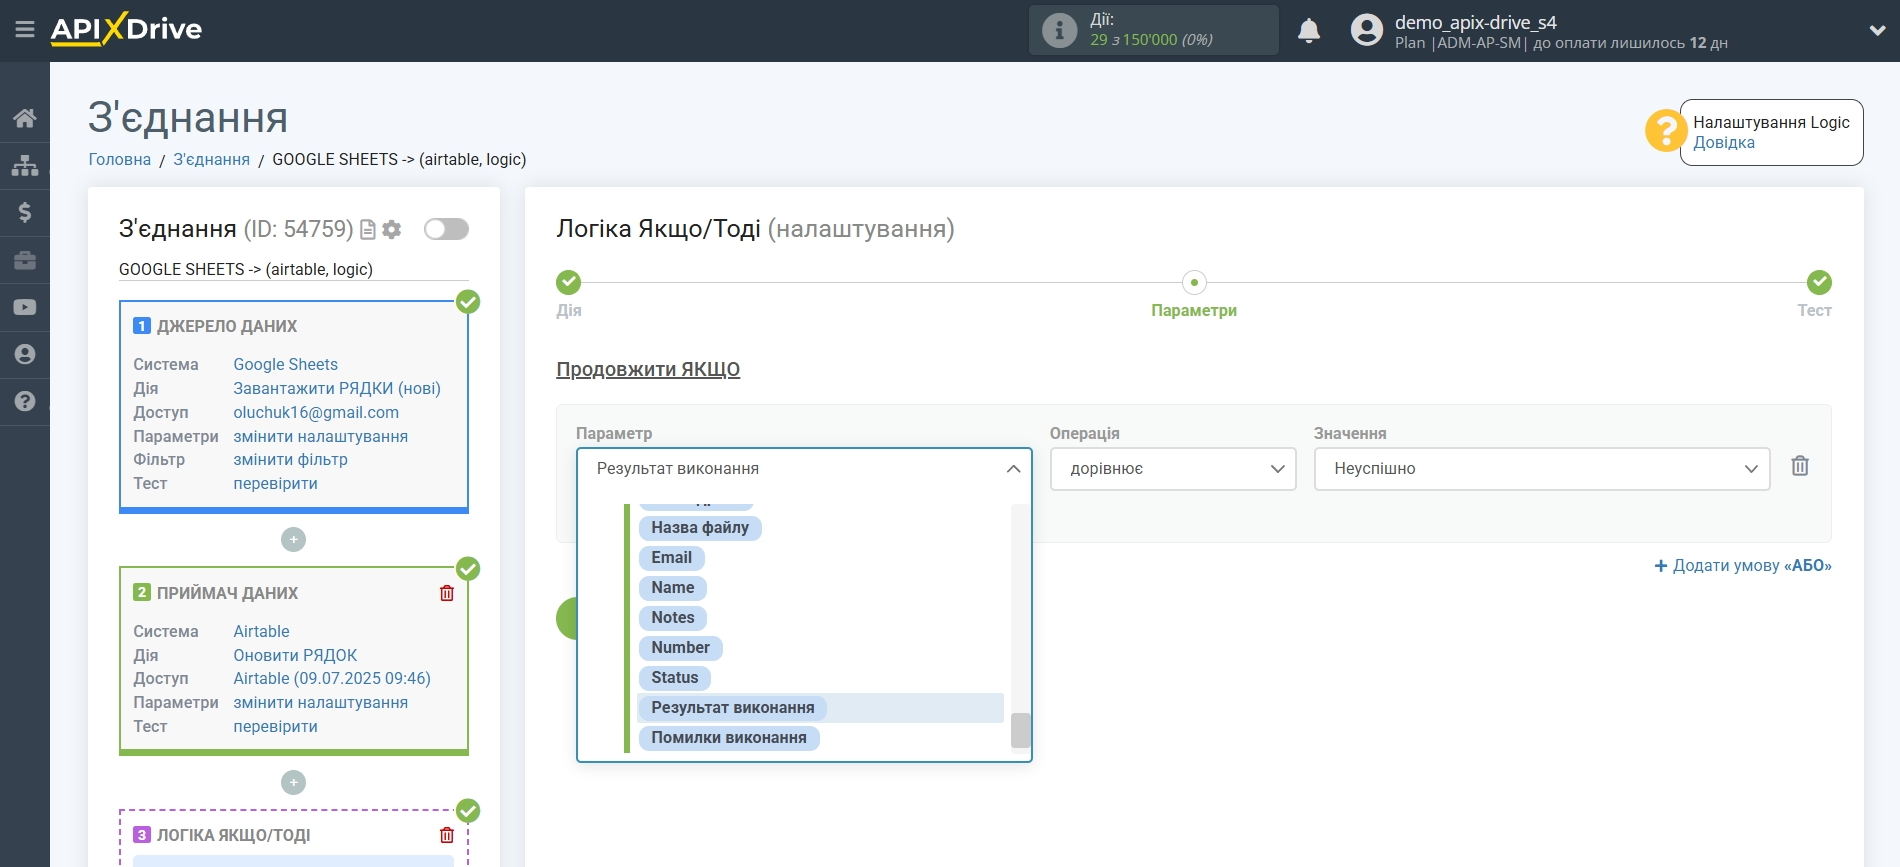Open briefcase icon in sidebar
This screenshot has height=867, width=1900.
coord(25,260)
